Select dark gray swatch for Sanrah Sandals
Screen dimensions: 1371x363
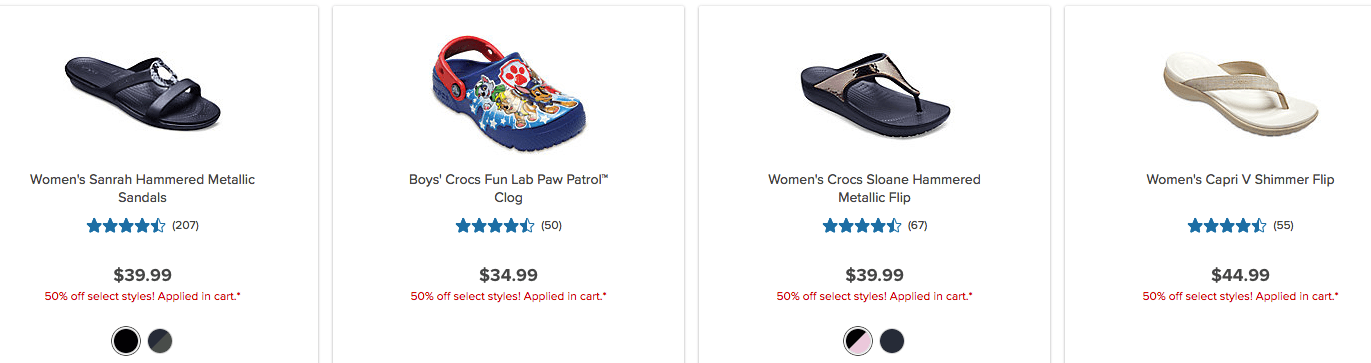pyautogui.click(x=160, y=341)
